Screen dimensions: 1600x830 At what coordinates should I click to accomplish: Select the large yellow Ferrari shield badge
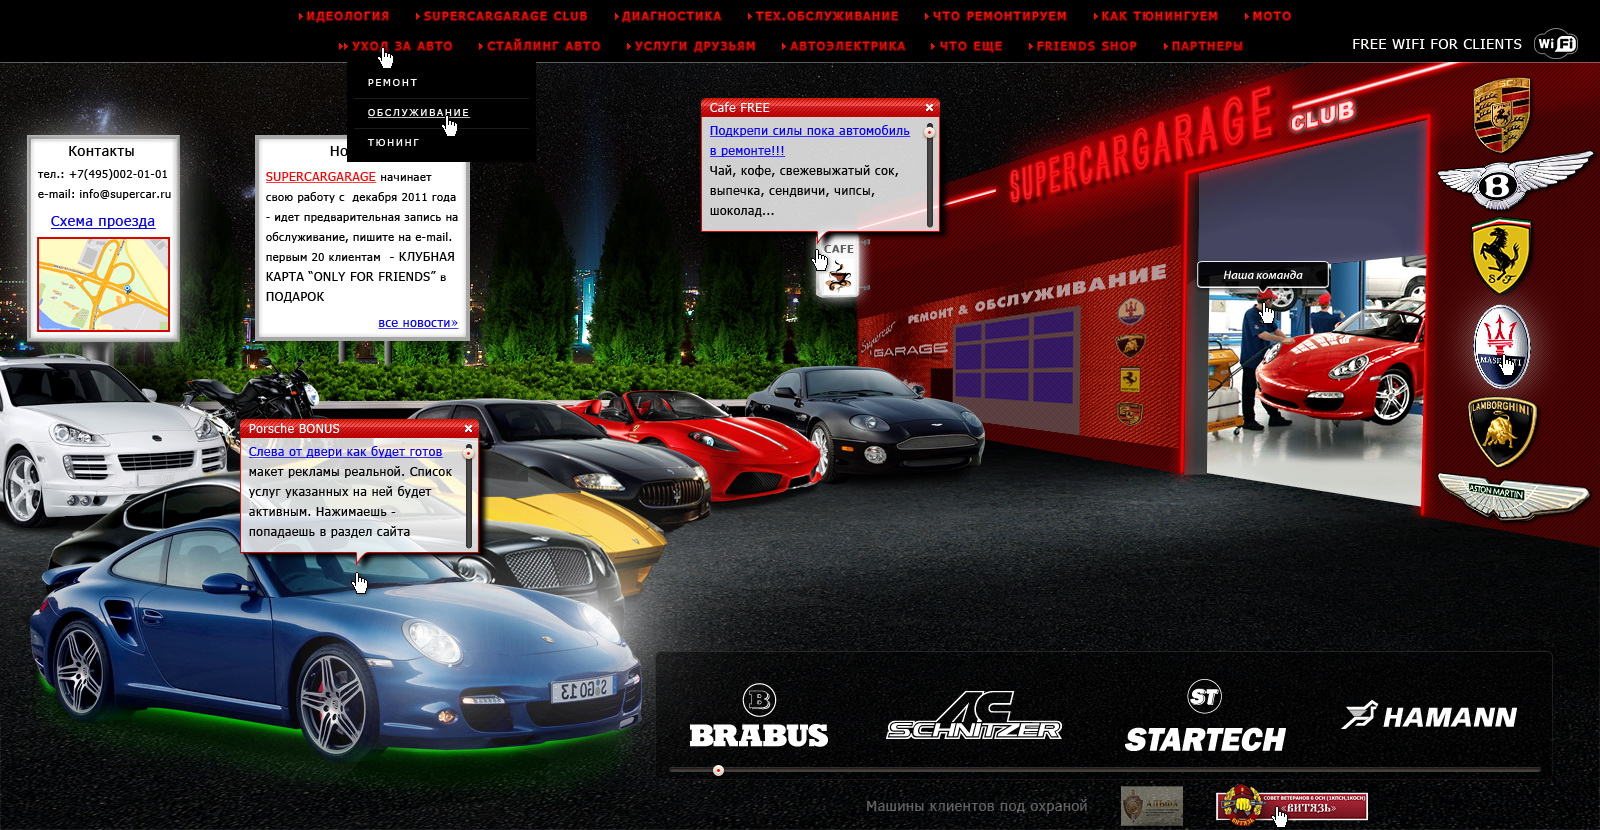[1501, 256]
